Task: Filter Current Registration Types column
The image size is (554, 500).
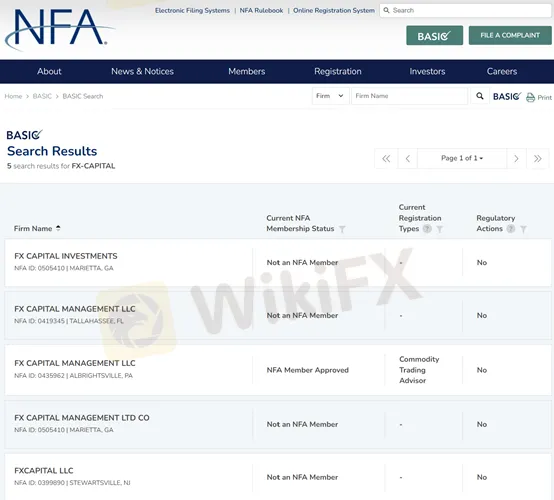Action: (x=440, y=229)
